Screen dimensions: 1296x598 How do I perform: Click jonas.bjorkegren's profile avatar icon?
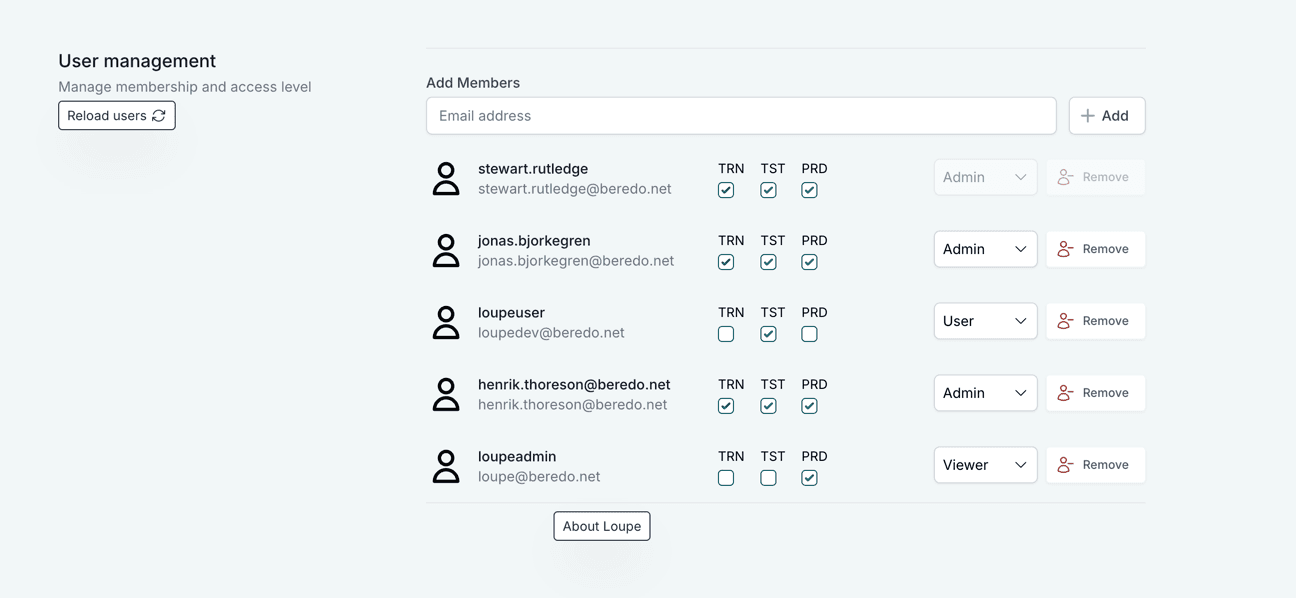pos(446,251)
